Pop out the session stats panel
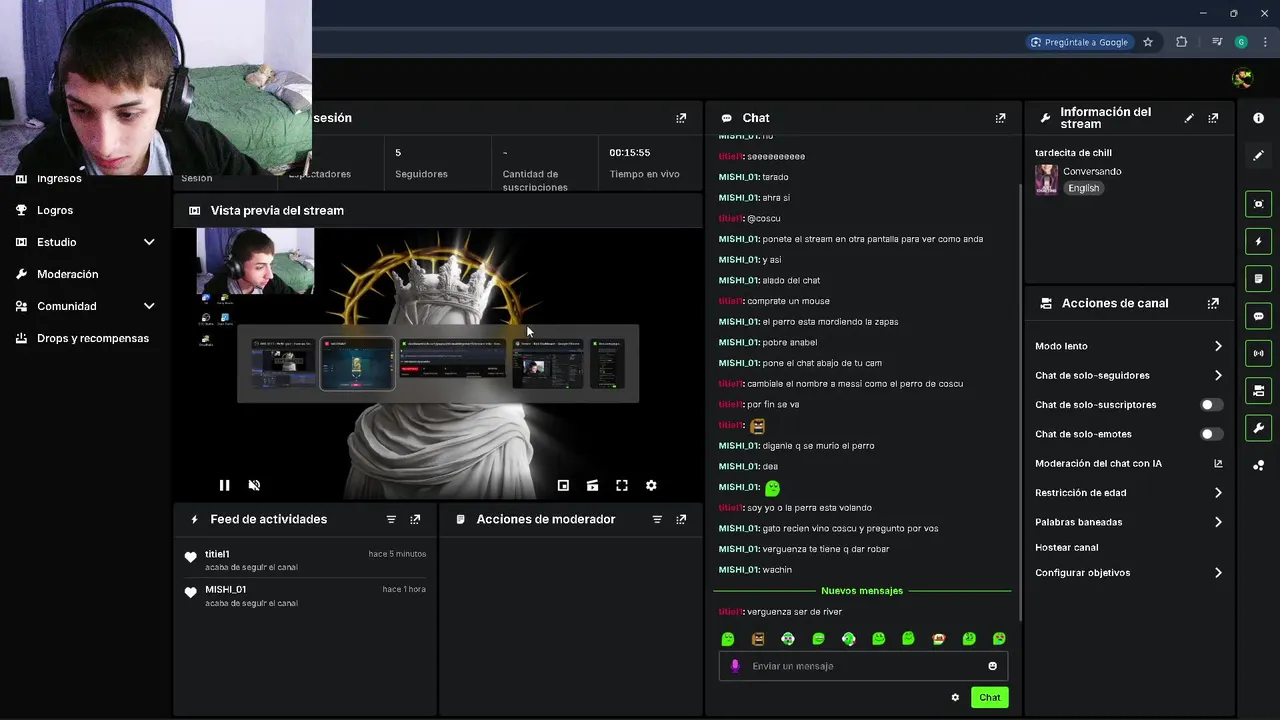1280x720 pixels. [x=681, y=118]
